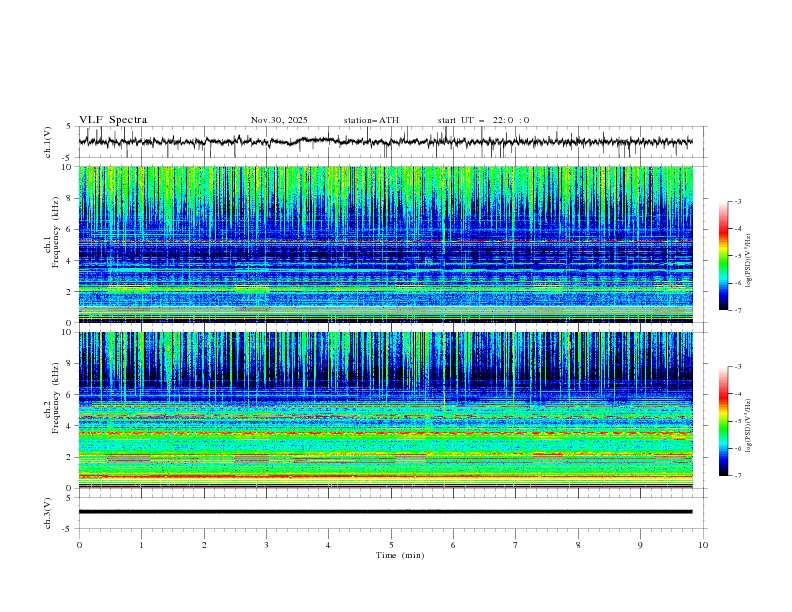Click the ch.1 frequency spectrogram panel
This screenshot has height=612, width=792.
point(386,244)
